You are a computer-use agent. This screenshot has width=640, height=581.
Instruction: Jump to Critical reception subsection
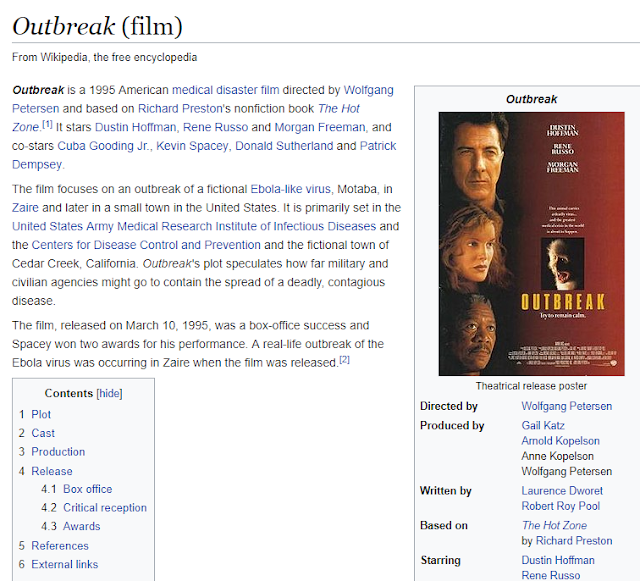105,508
